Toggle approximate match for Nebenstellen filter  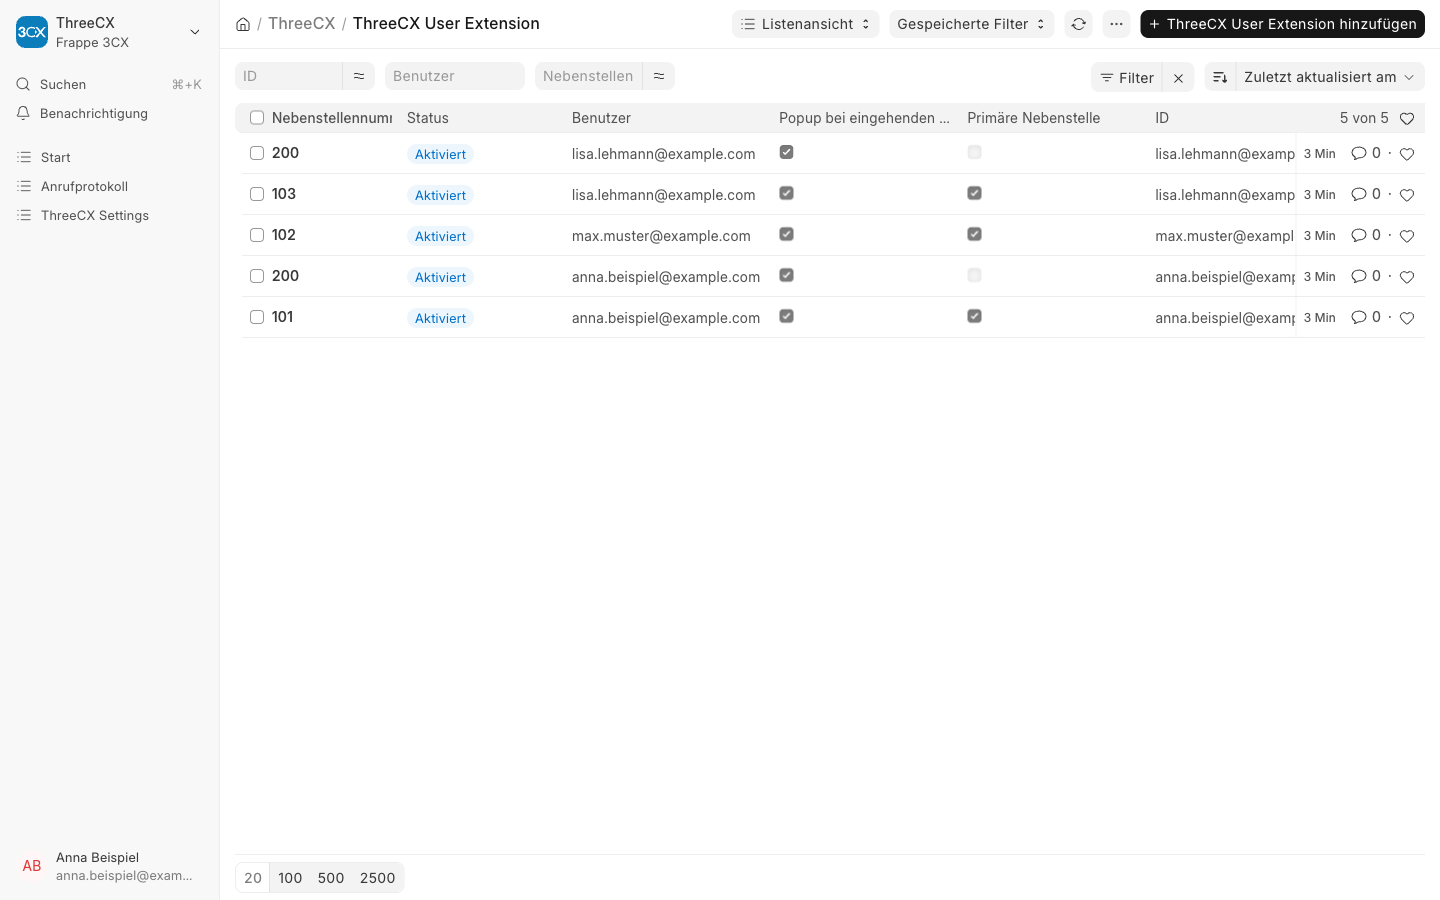659,76
